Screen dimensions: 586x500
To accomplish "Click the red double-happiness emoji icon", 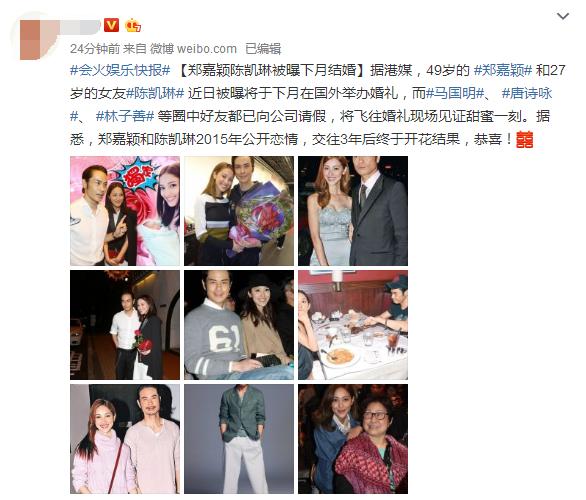I will 524,140.
